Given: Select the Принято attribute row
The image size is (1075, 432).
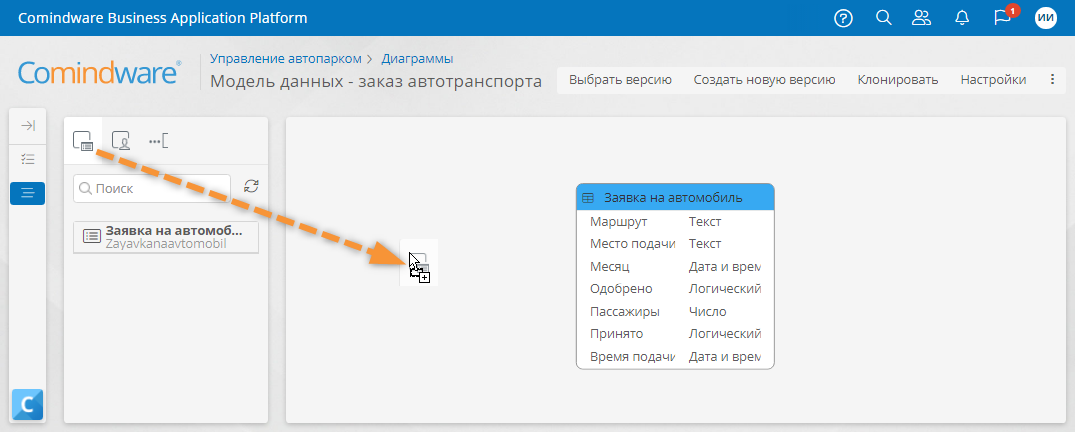Looking at the screenshot, I should (675, 334).
